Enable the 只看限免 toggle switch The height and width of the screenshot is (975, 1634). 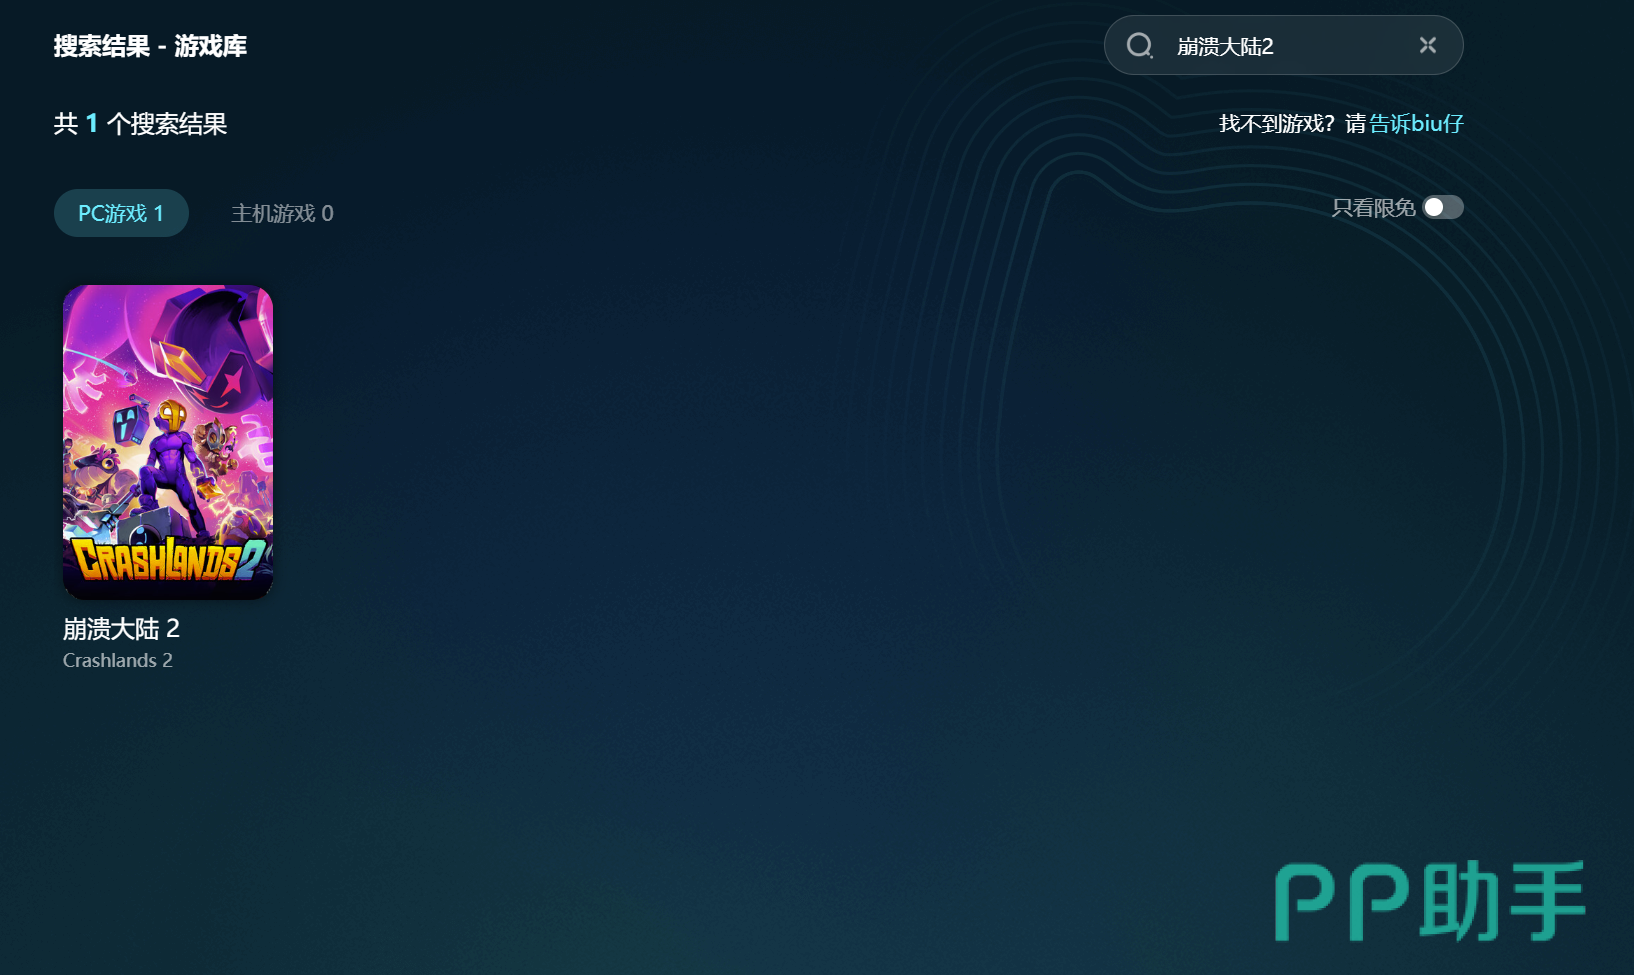(1442, 207)
